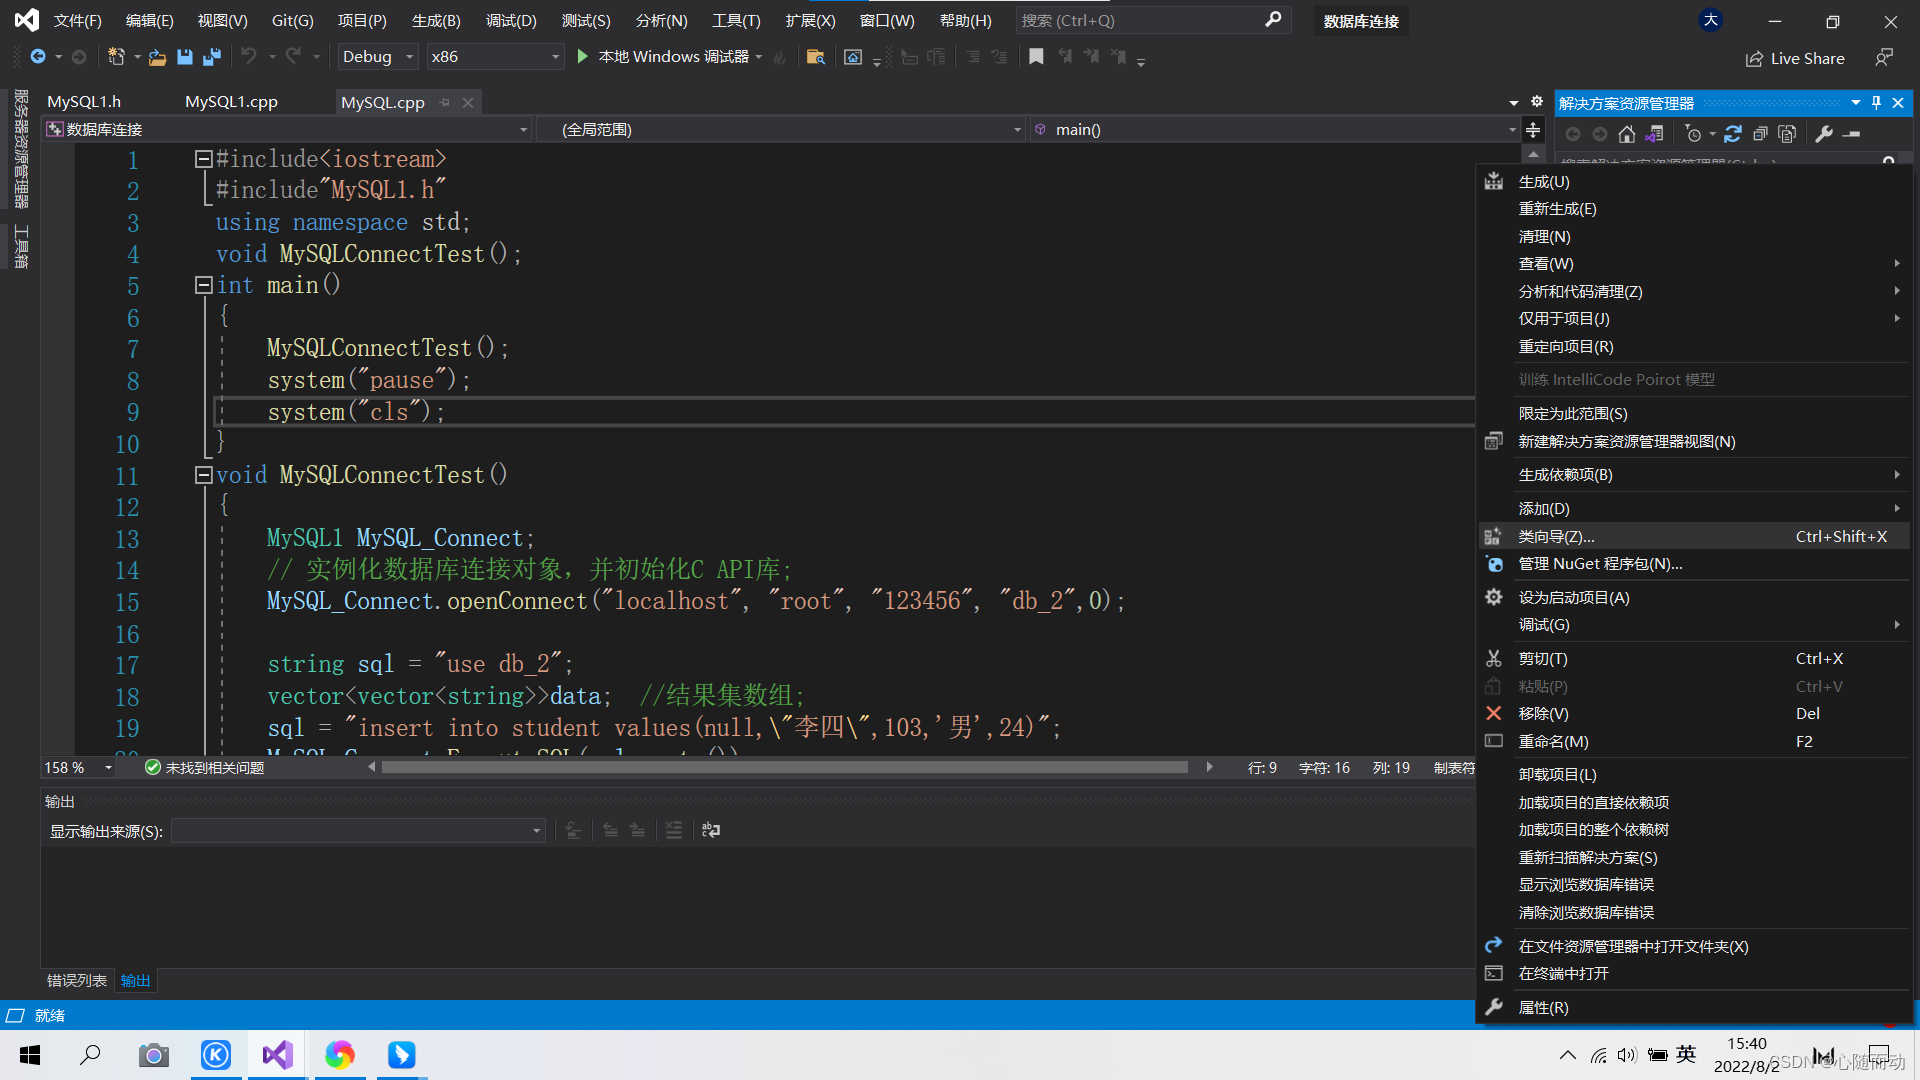Toggle line 5 int main() fold indicator
Viewport: 1920px width, 1080px height.
(202, 285)
